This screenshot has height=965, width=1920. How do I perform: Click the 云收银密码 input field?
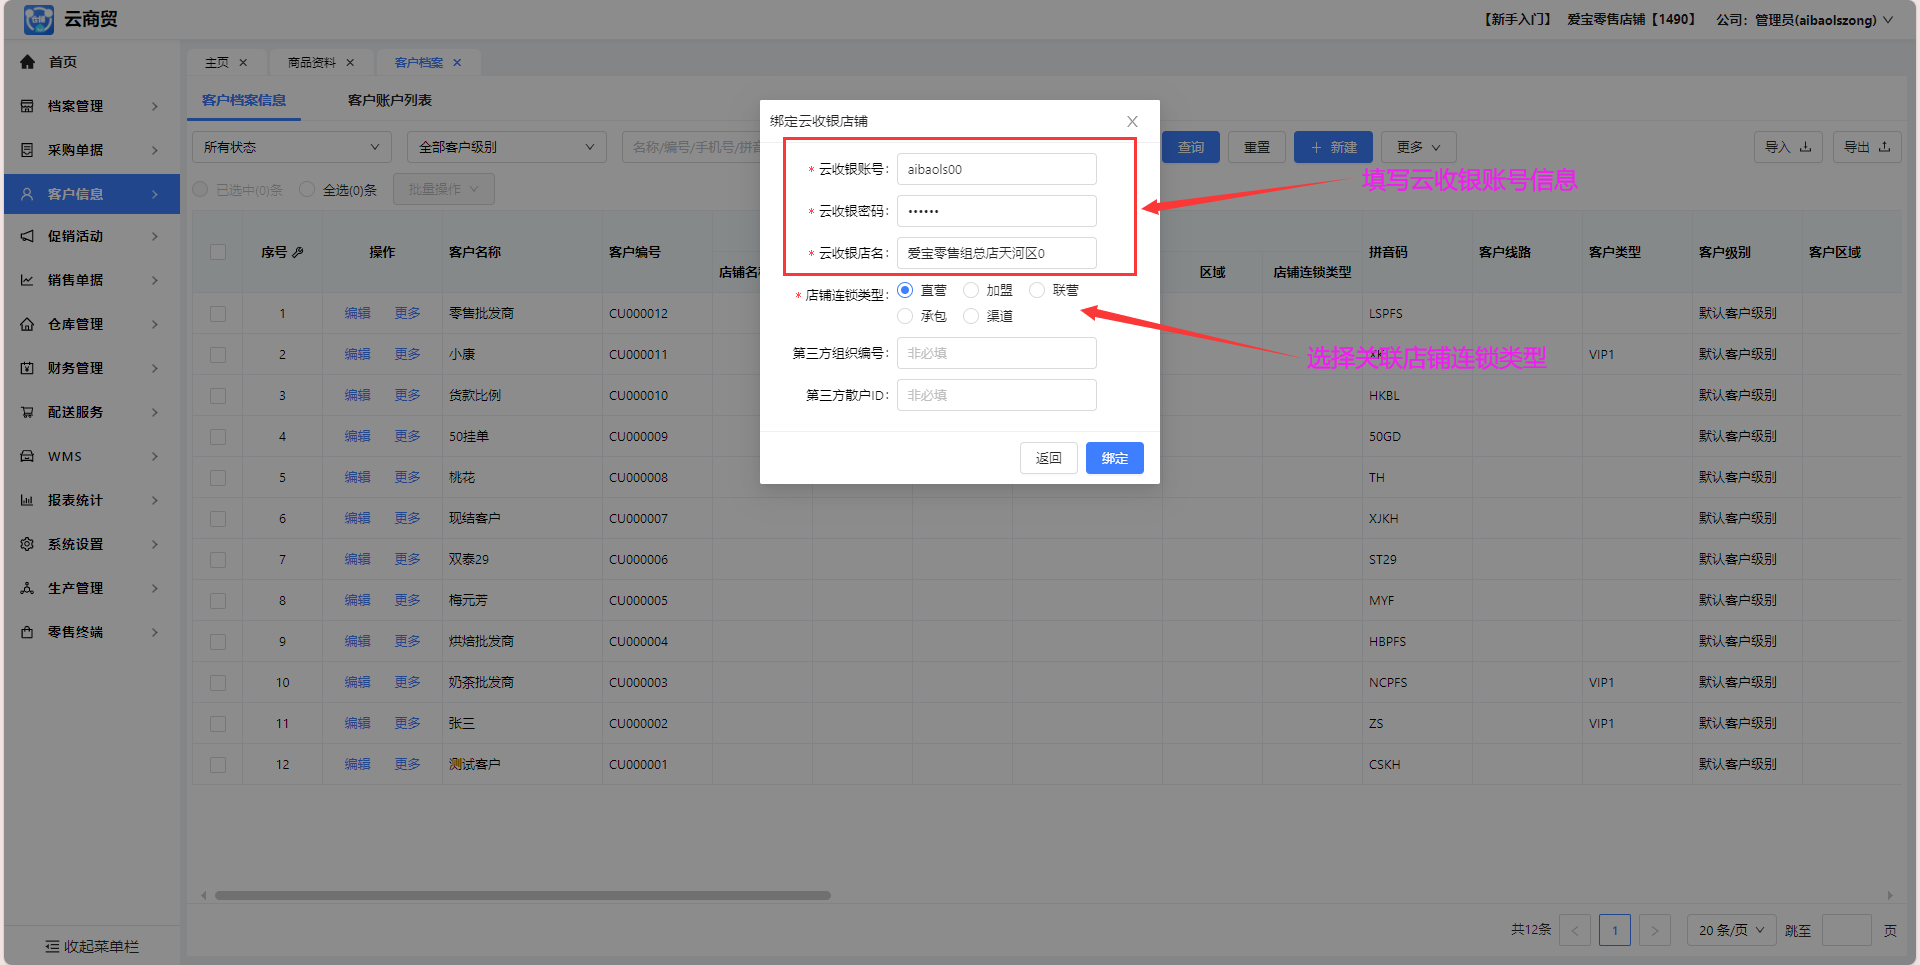click(997, 211)
